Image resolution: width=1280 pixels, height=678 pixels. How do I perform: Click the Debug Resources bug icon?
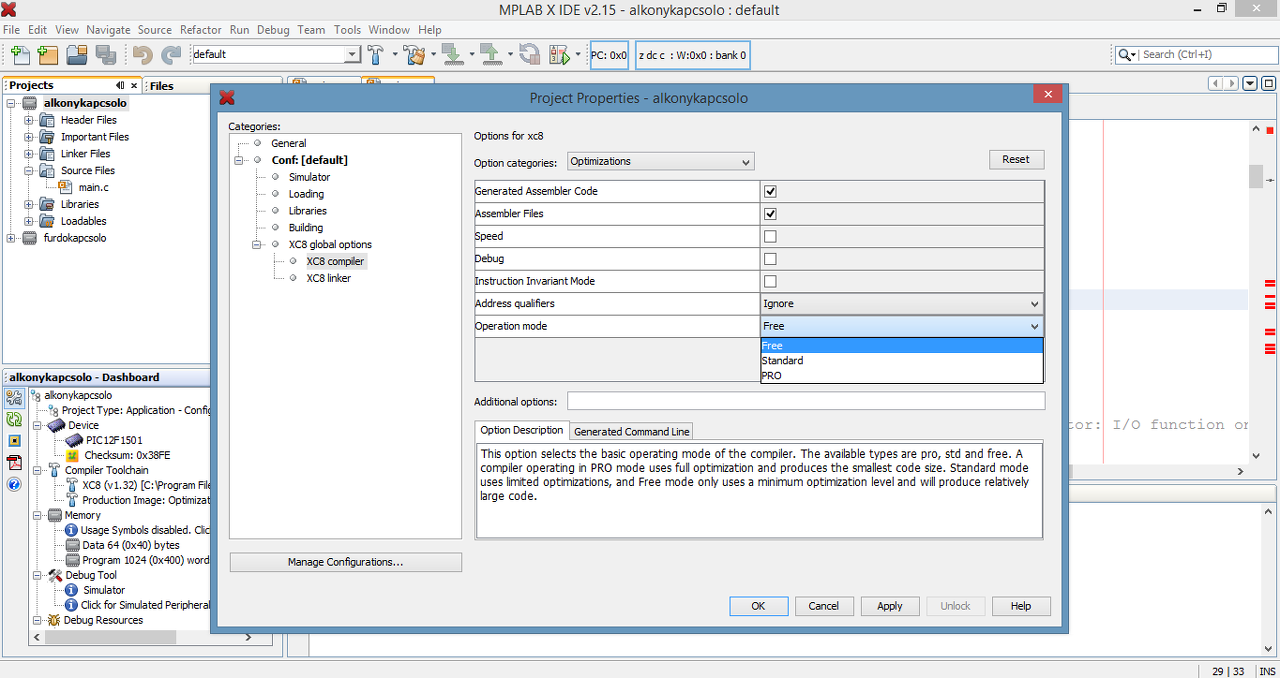tap(54, 620)
